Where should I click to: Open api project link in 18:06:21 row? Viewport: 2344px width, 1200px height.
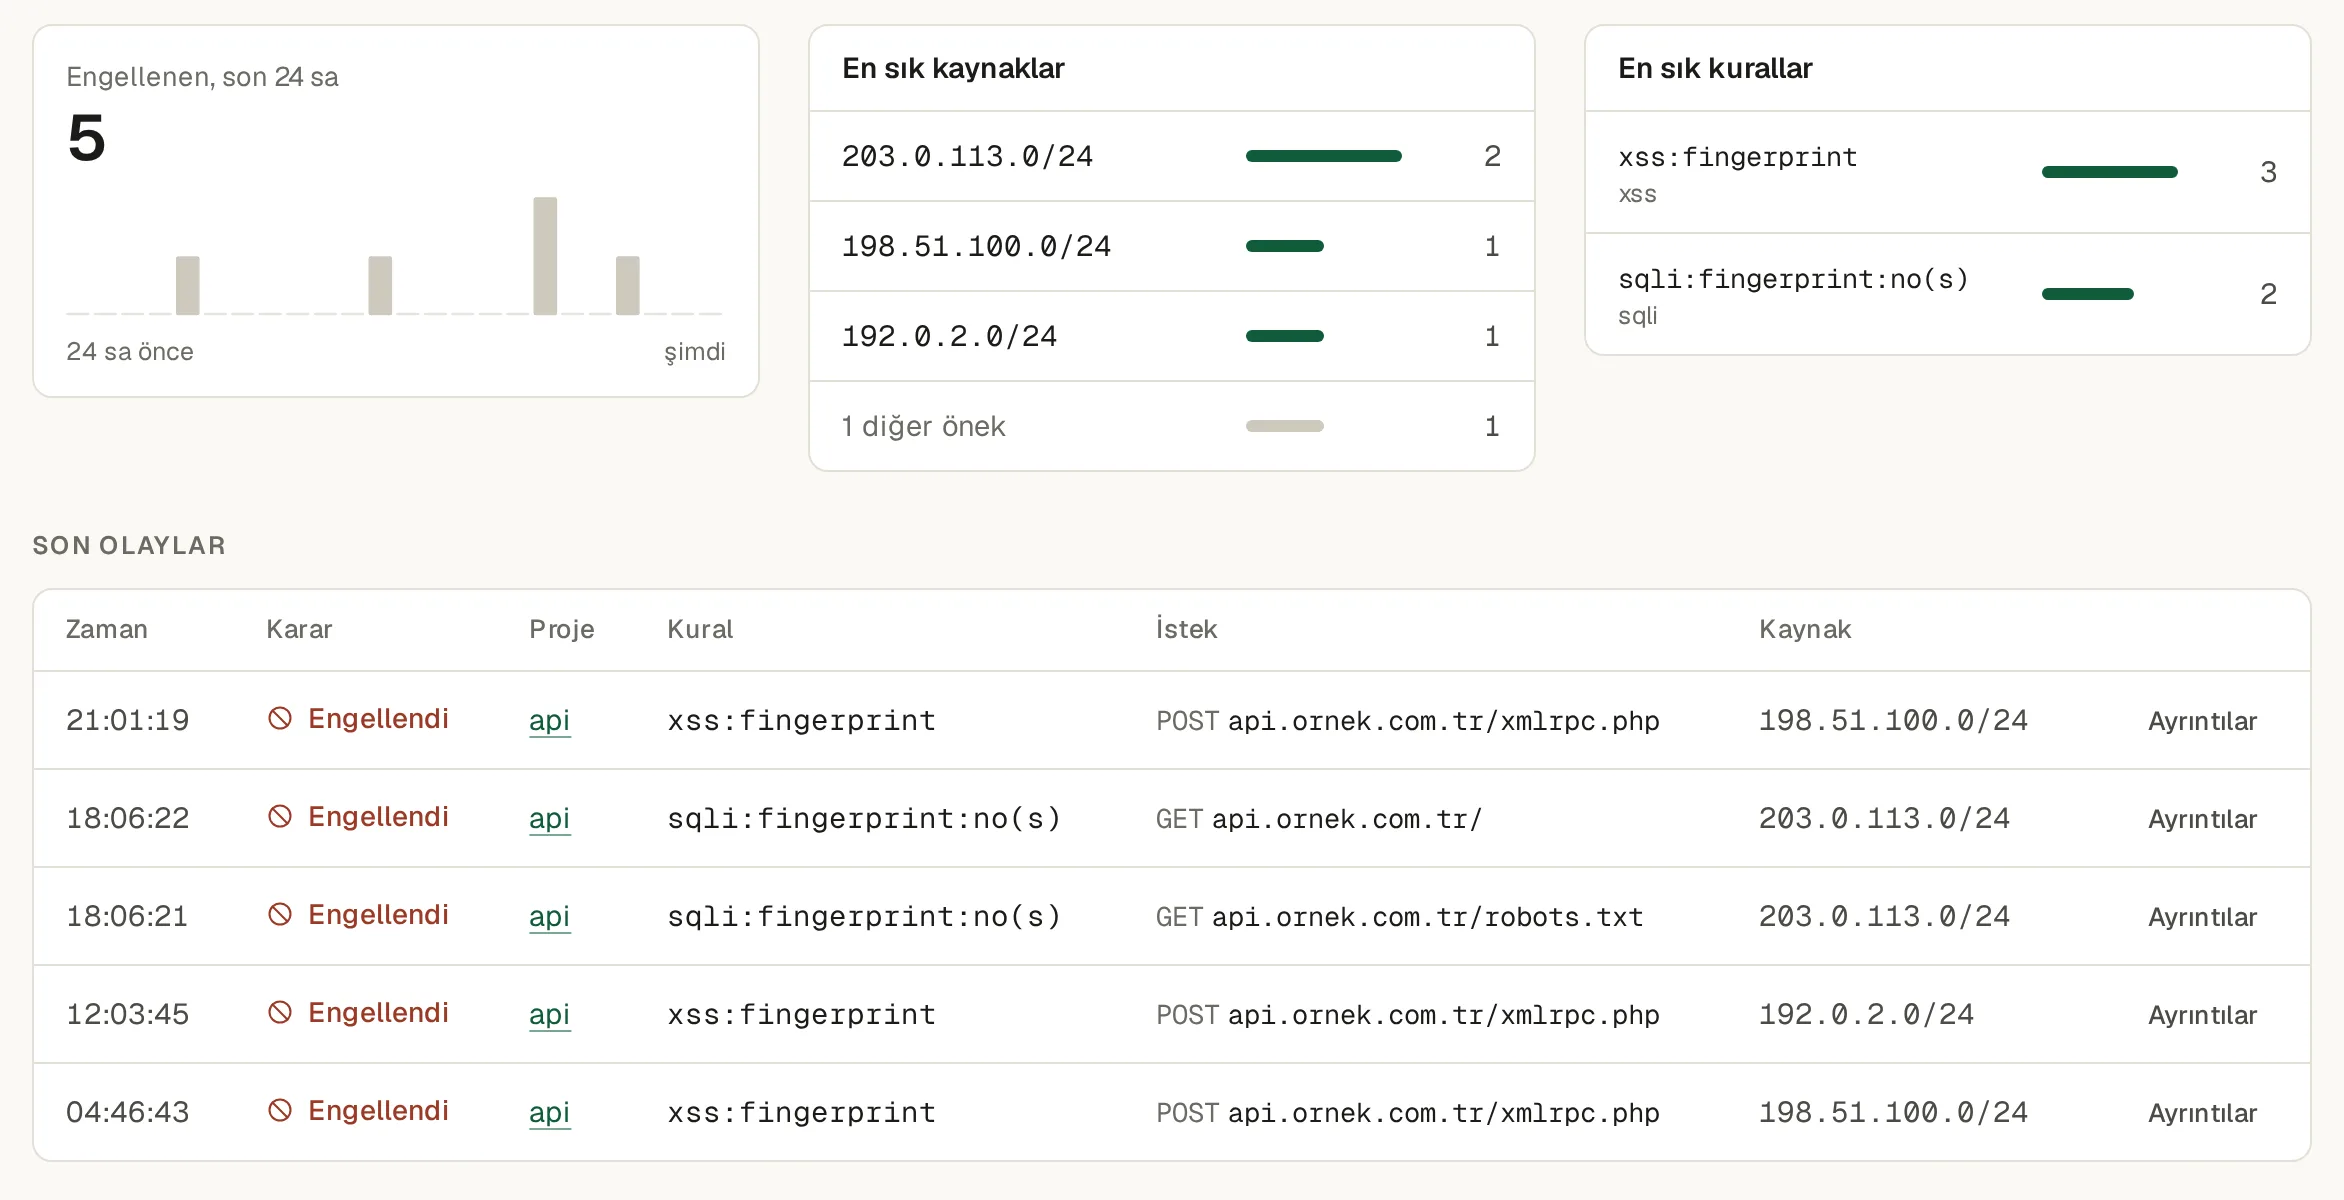pyautogui.click(x=549, y=916)
